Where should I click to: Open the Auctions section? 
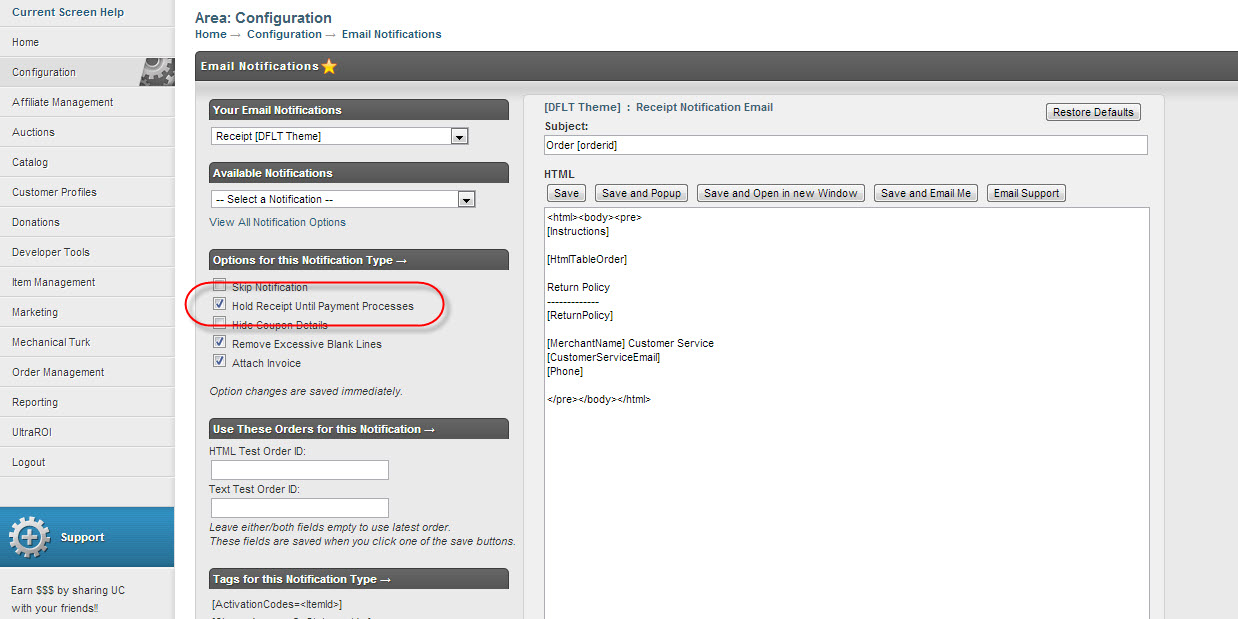[x=87, y=132]
